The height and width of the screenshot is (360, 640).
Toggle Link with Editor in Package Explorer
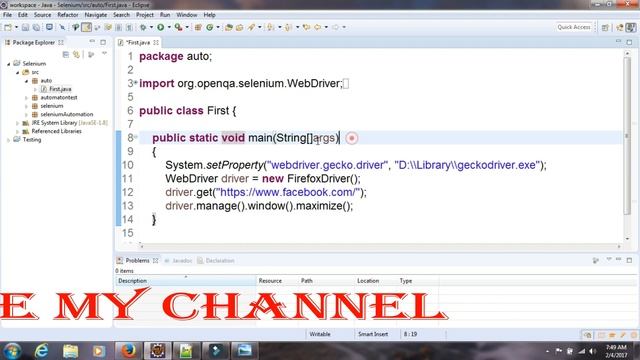pos(76,54)
